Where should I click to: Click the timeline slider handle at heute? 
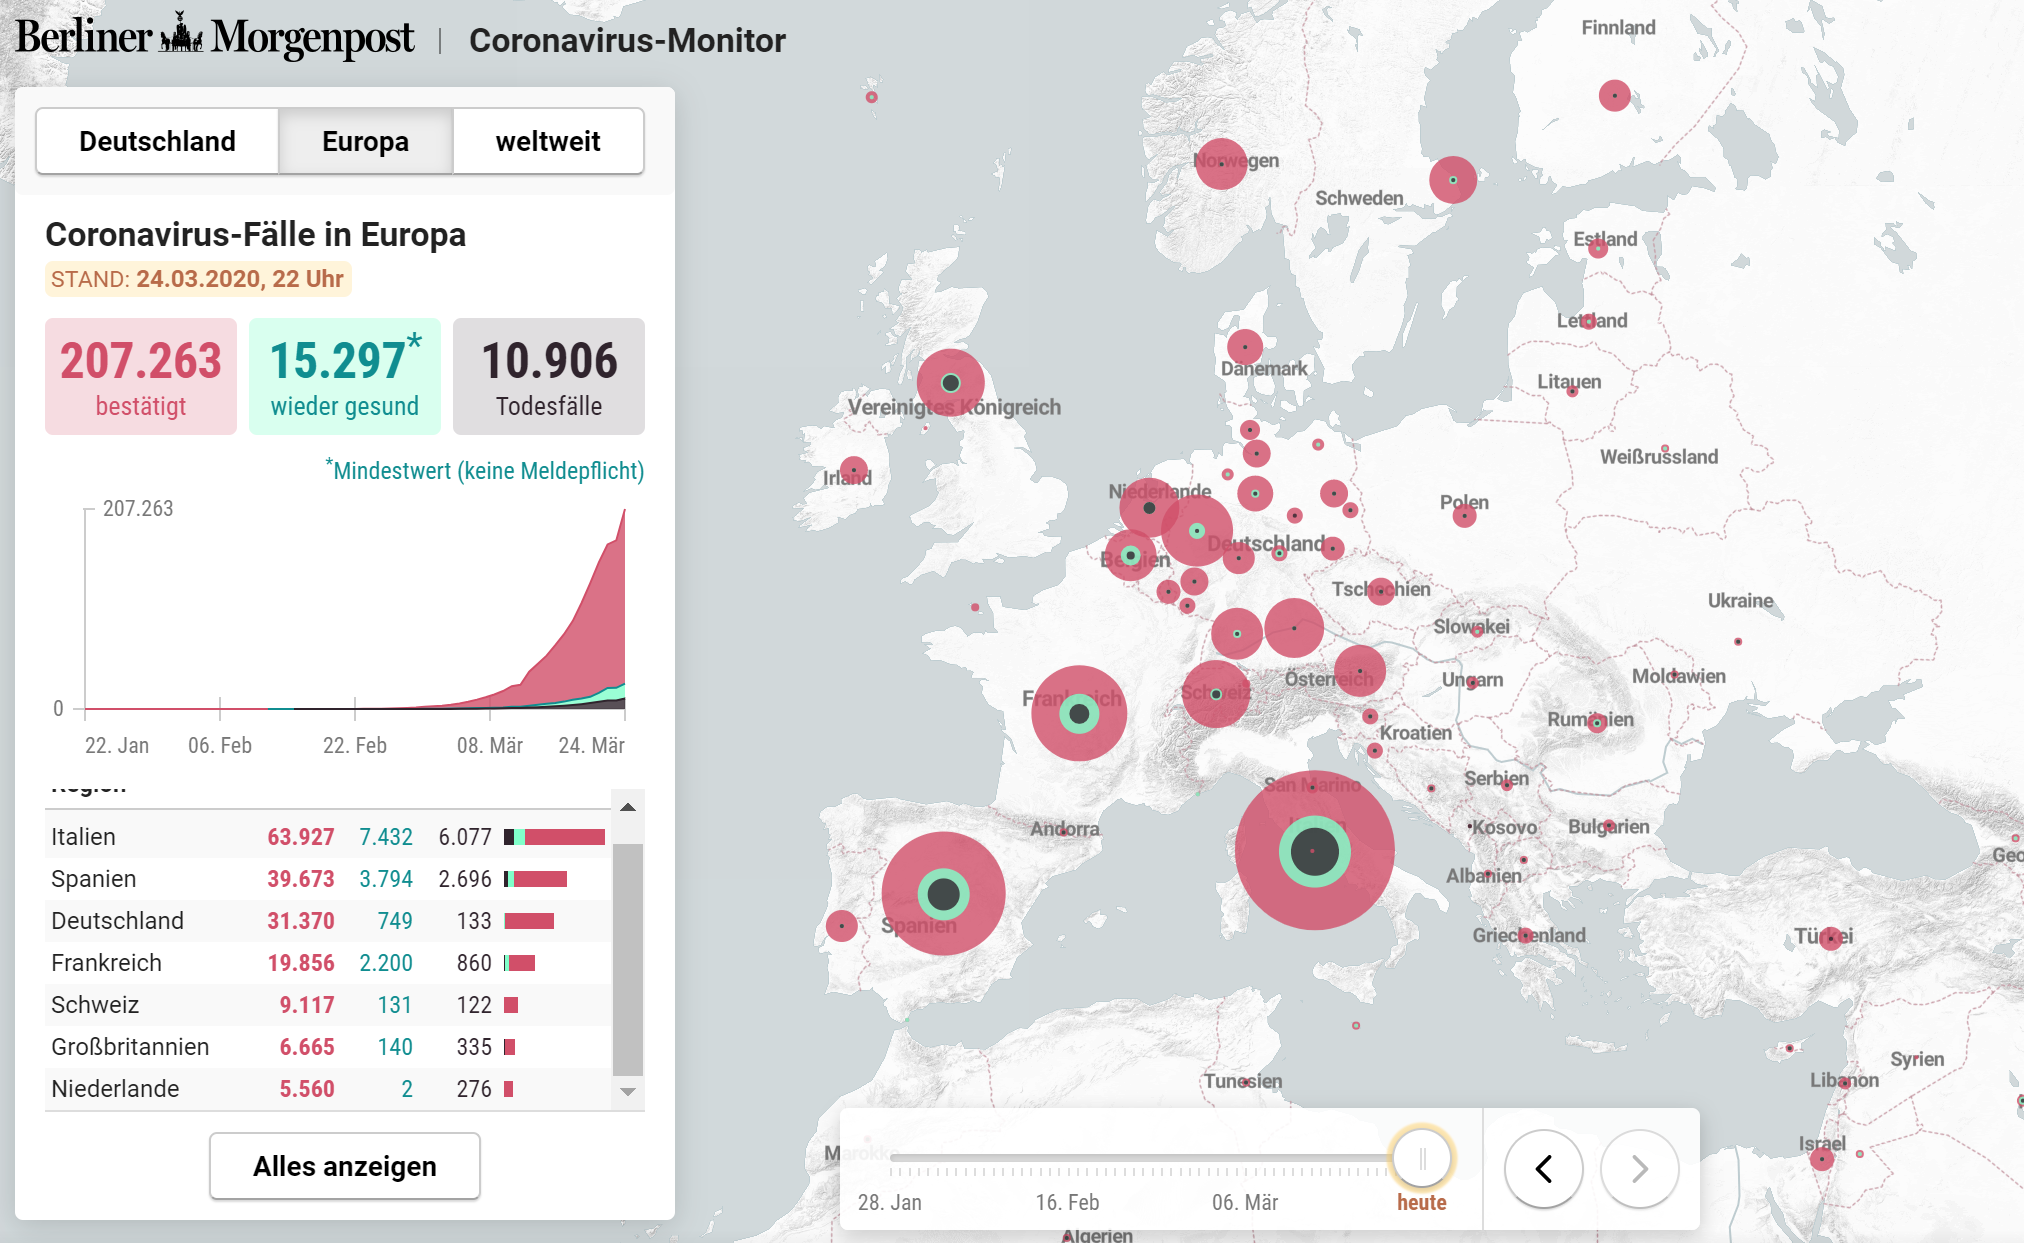tap(1421, 1159)
